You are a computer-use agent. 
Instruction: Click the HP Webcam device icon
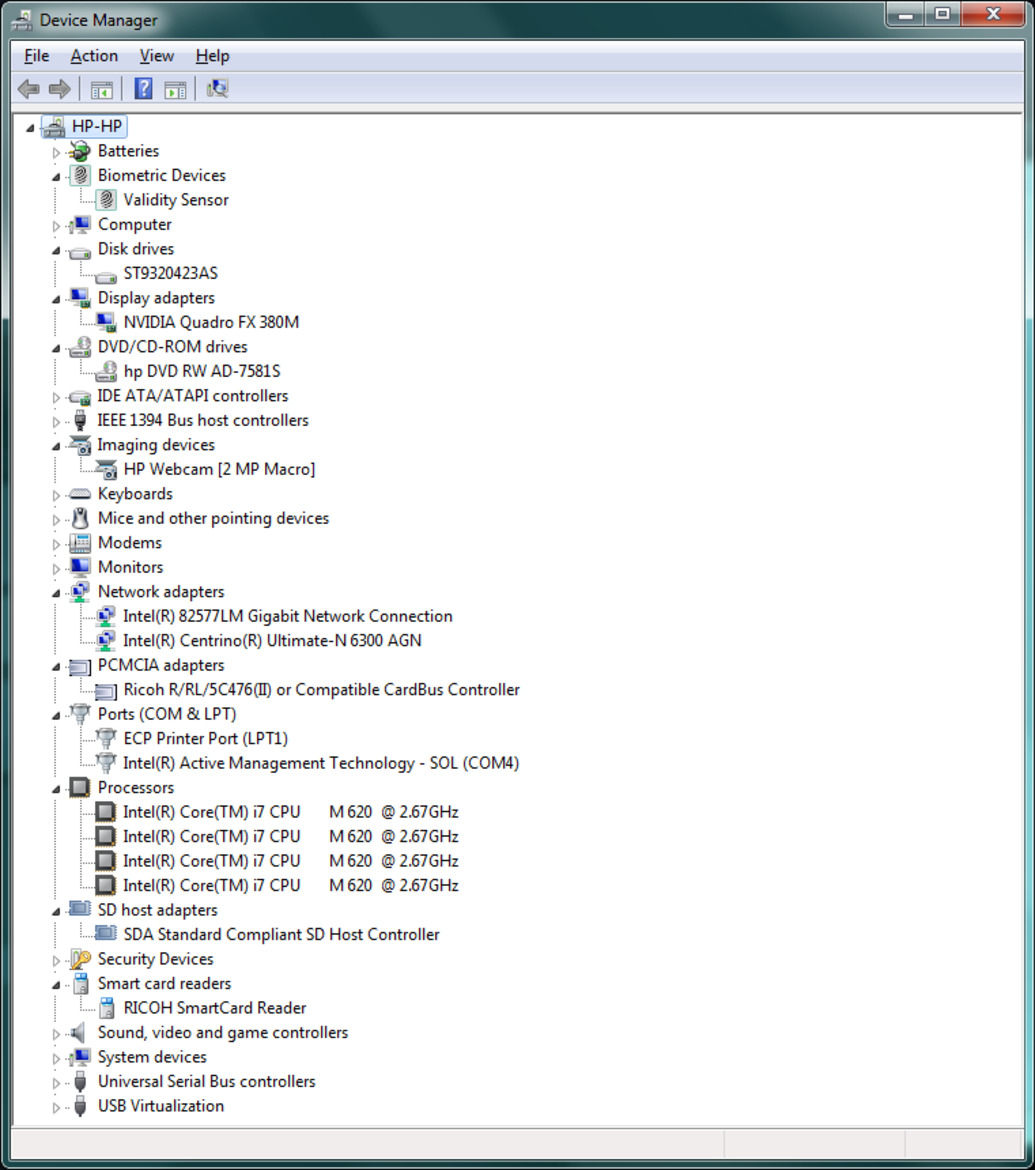pyautogui.click(x=106, y=469)
